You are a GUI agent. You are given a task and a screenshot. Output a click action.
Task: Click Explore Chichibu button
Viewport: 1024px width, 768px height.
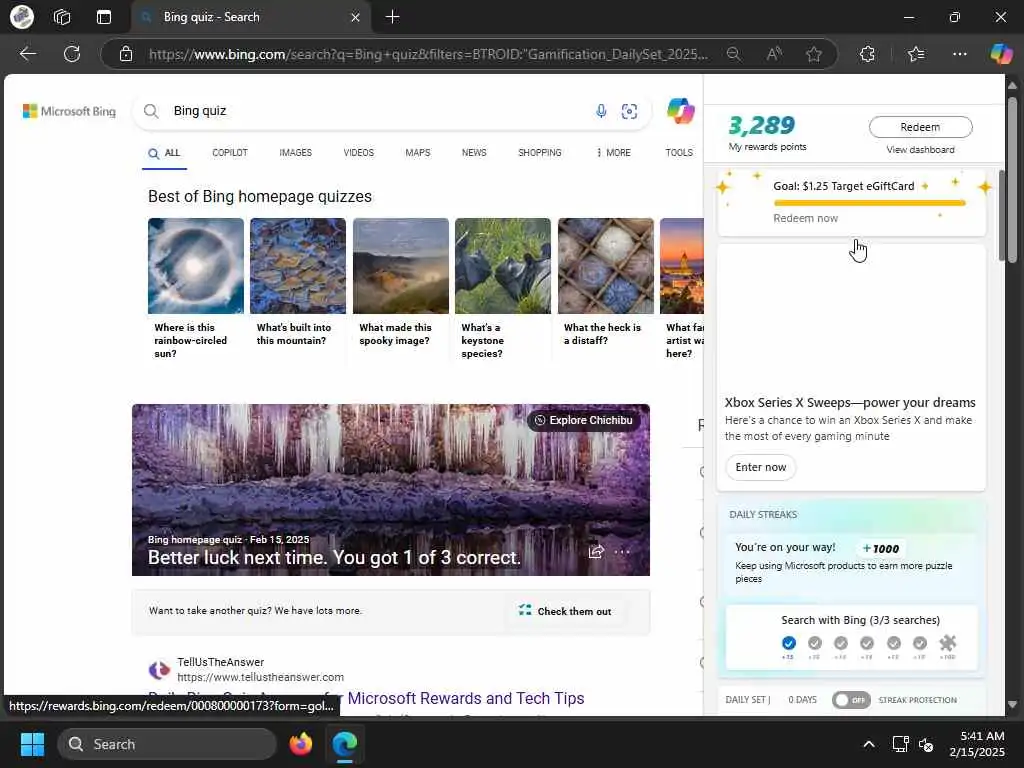[x=584, y=421]
